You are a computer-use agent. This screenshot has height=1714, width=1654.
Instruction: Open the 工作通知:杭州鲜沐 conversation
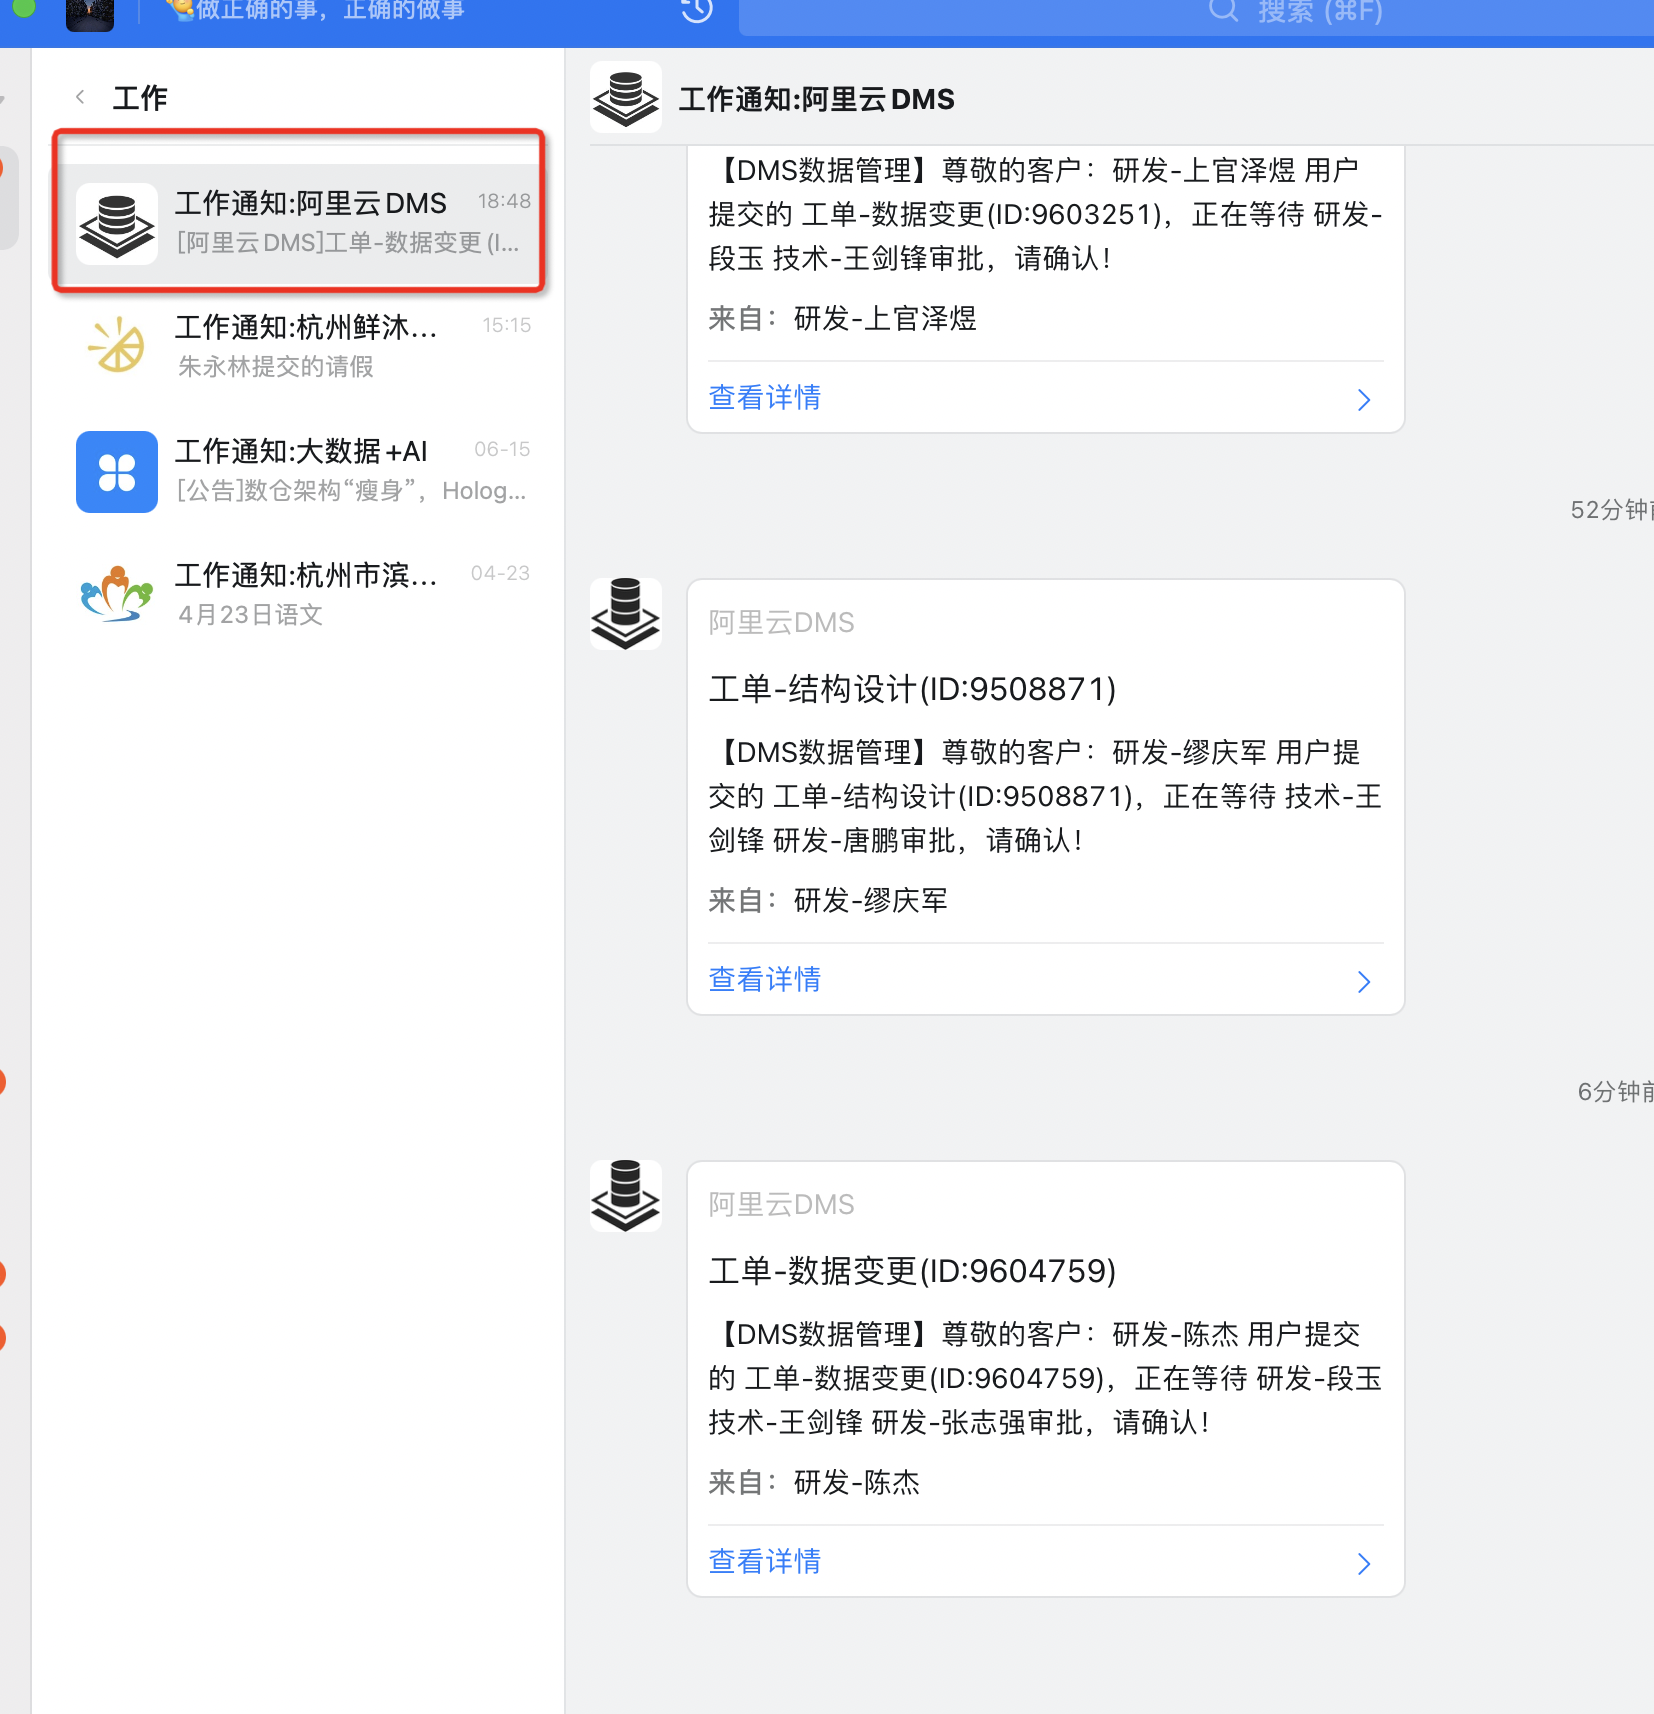pos(298,346)
